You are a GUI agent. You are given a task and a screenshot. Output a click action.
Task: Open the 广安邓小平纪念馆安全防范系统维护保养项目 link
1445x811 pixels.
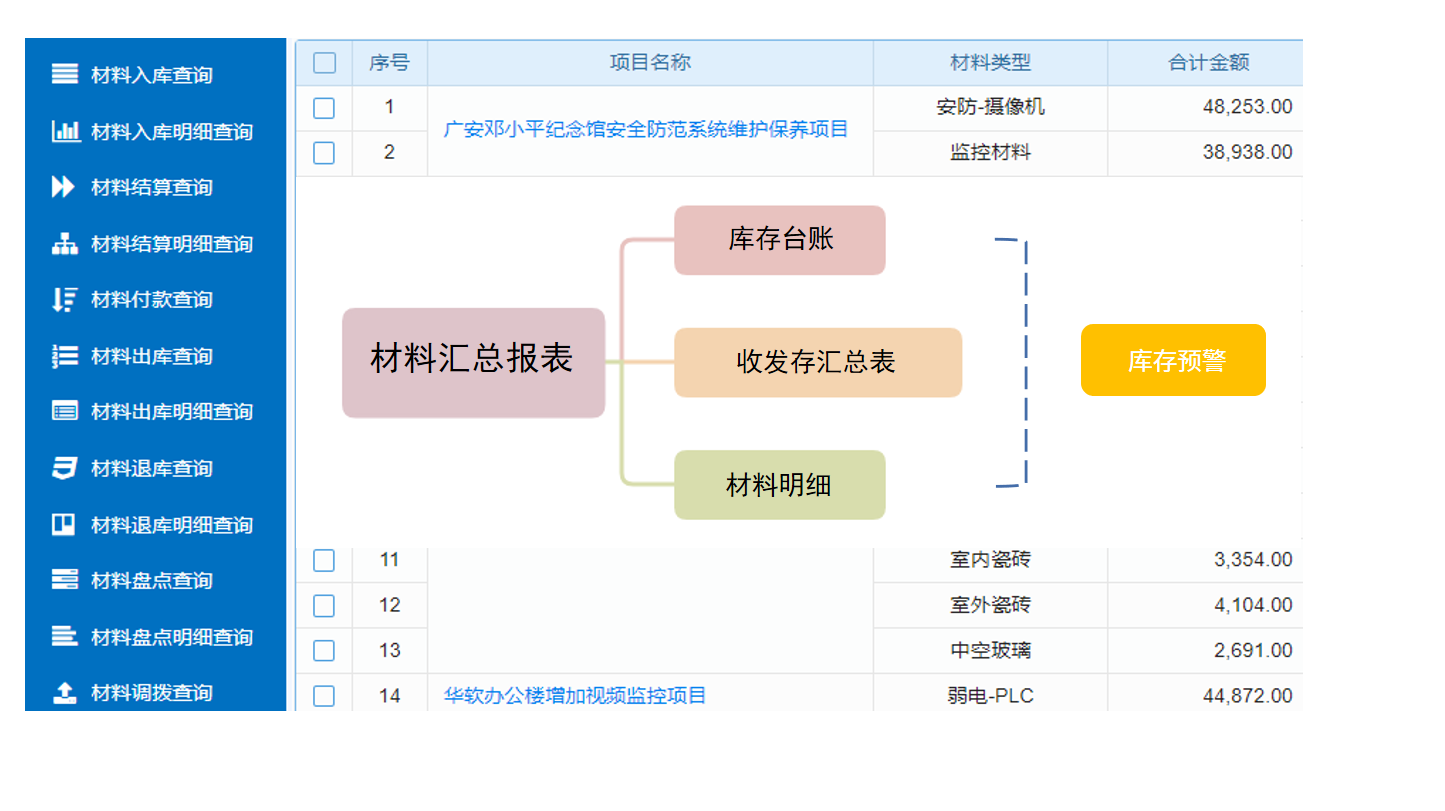(x=646, y=130)
